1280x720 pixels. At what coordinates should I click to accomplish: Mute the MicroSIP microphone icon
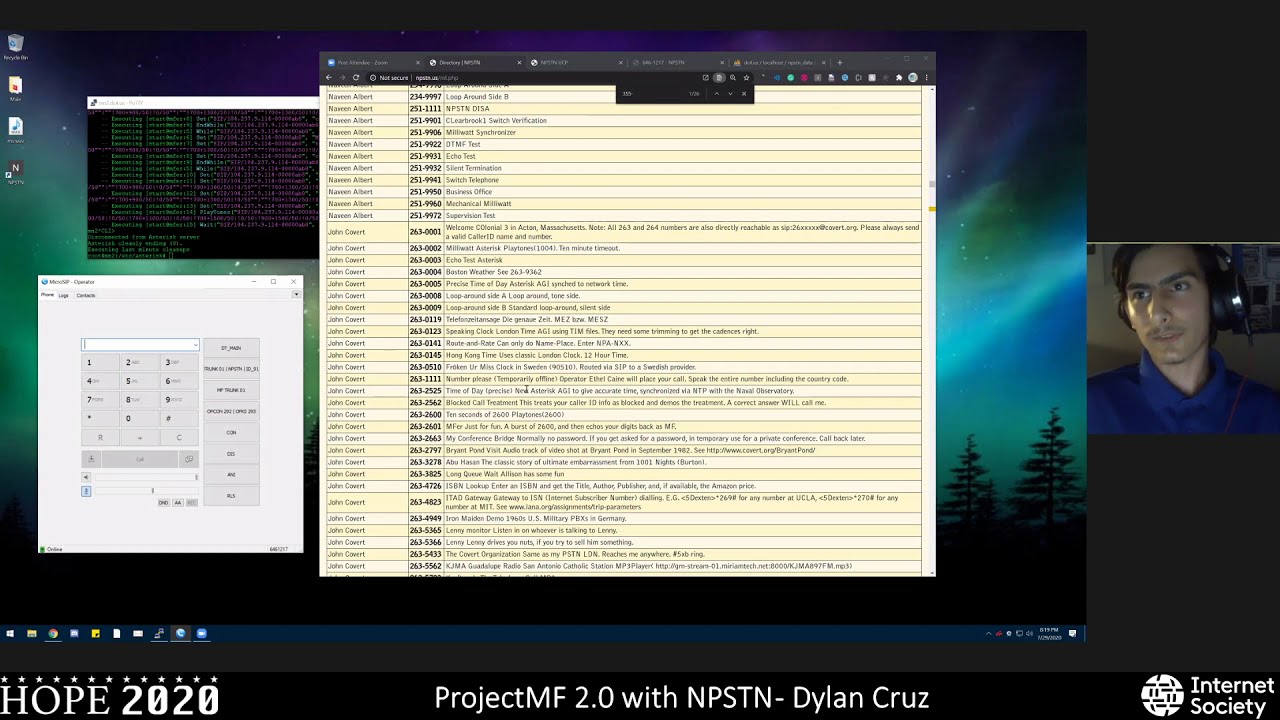86,491
